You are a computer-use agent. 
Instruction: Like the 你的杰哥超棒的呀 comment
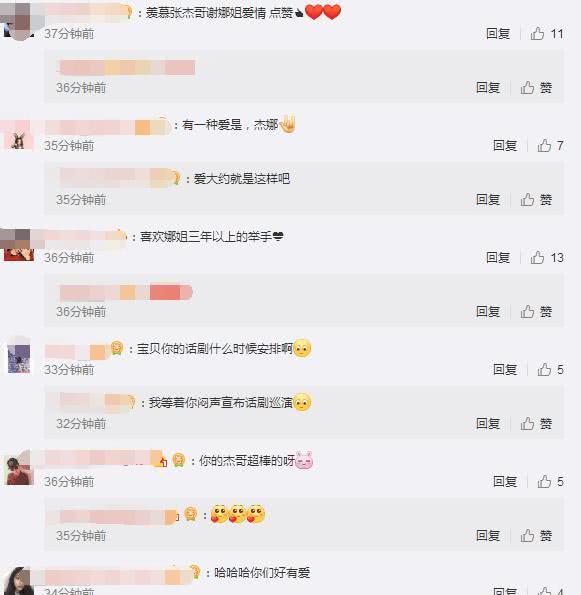pos(550,482)
